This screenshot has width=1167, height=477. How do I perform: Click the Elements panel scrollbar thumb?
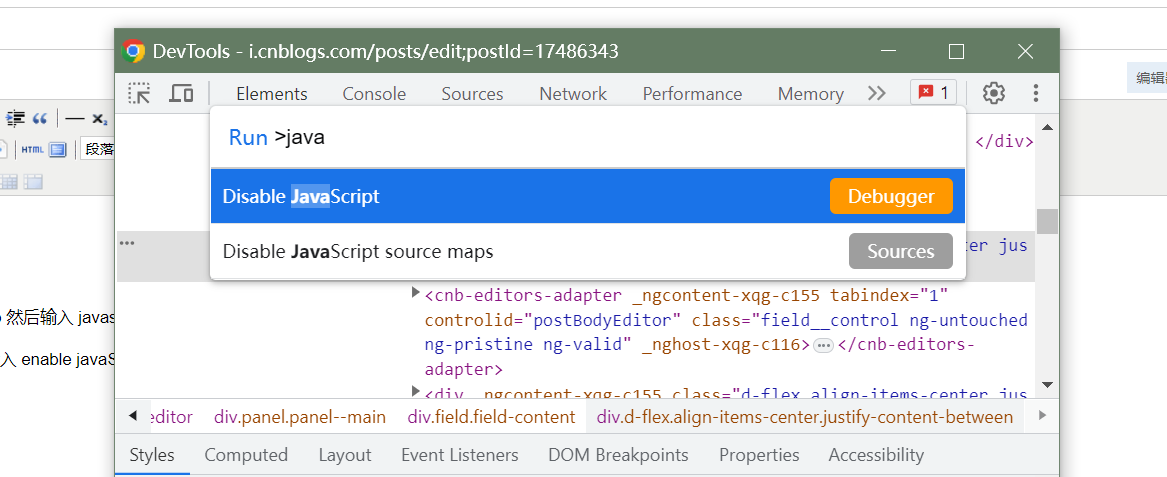point(1047,221)
